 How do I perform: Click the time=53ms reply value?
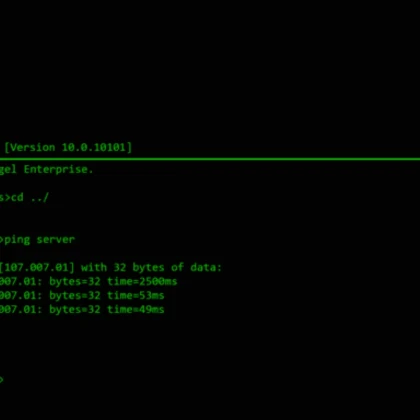(136, 295)
